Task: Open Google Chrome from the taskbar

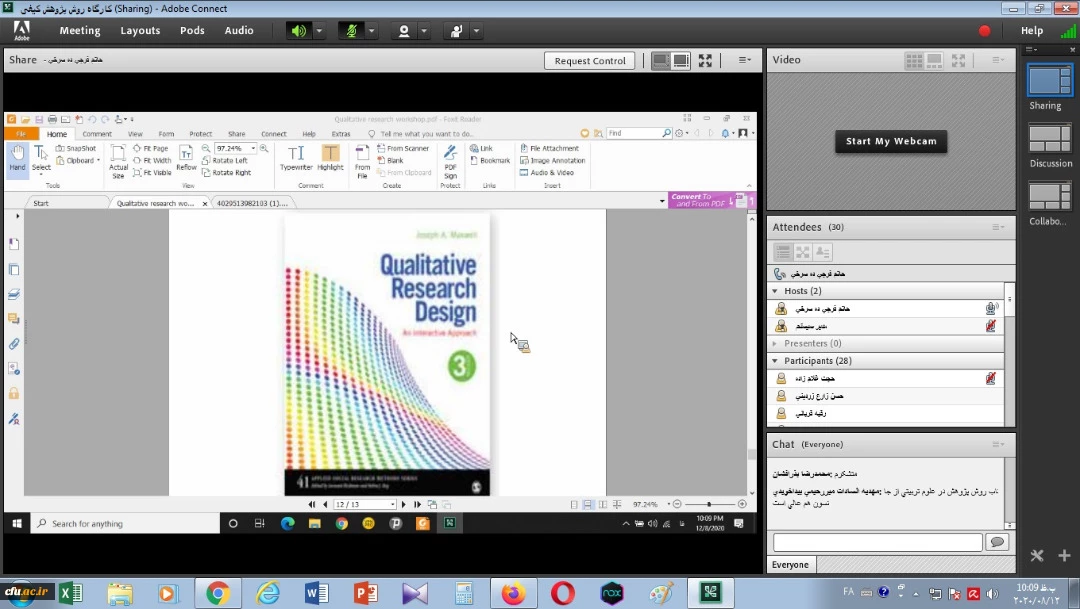Action: coord(217,594)
